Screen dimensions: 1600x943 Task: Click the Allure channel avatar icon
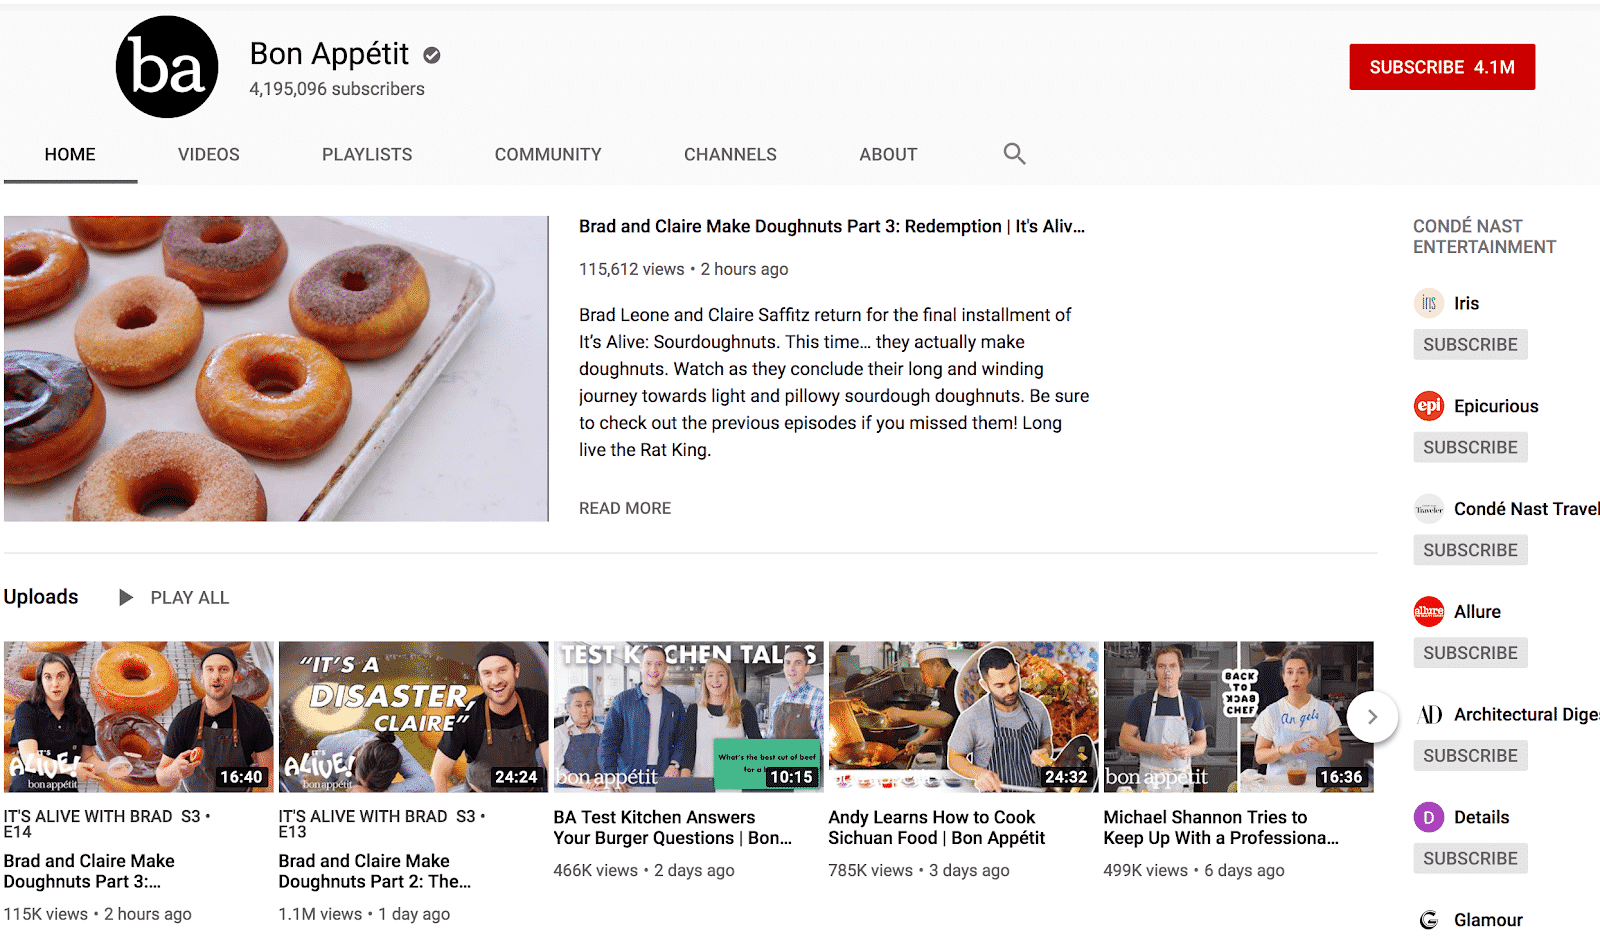1429,612
